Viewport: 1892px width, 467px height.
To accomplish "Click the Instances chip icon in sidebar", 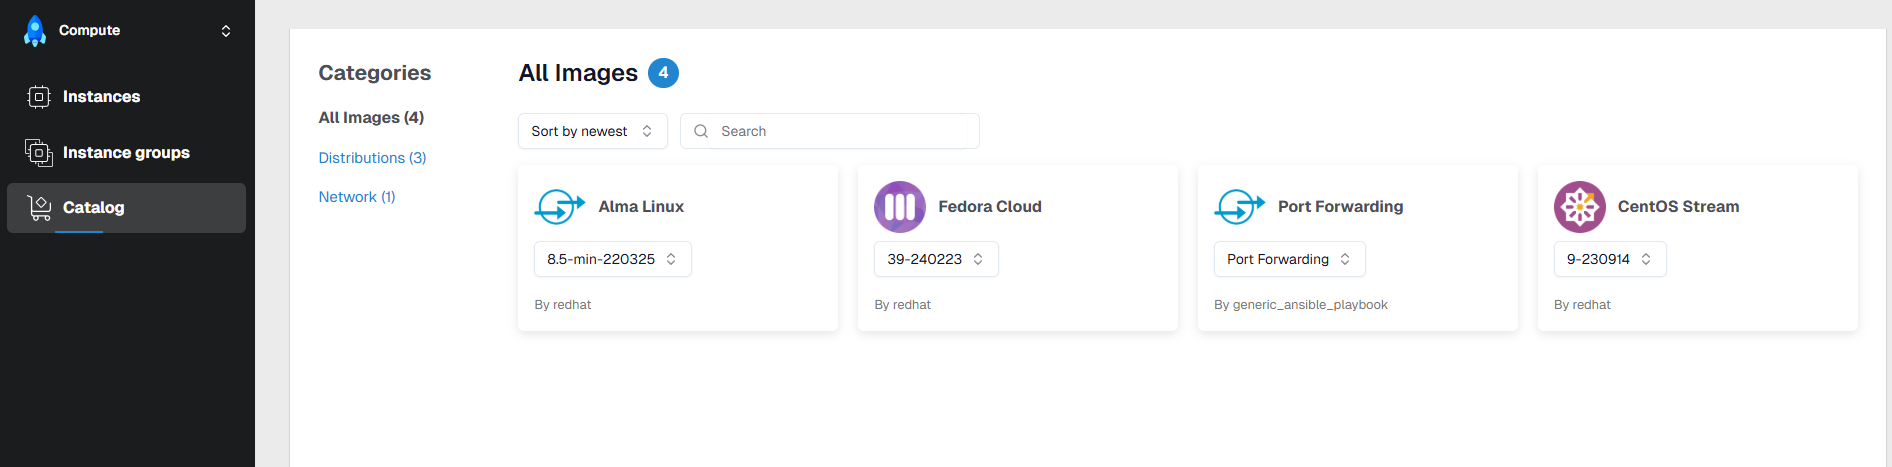I will coord(38,97).
